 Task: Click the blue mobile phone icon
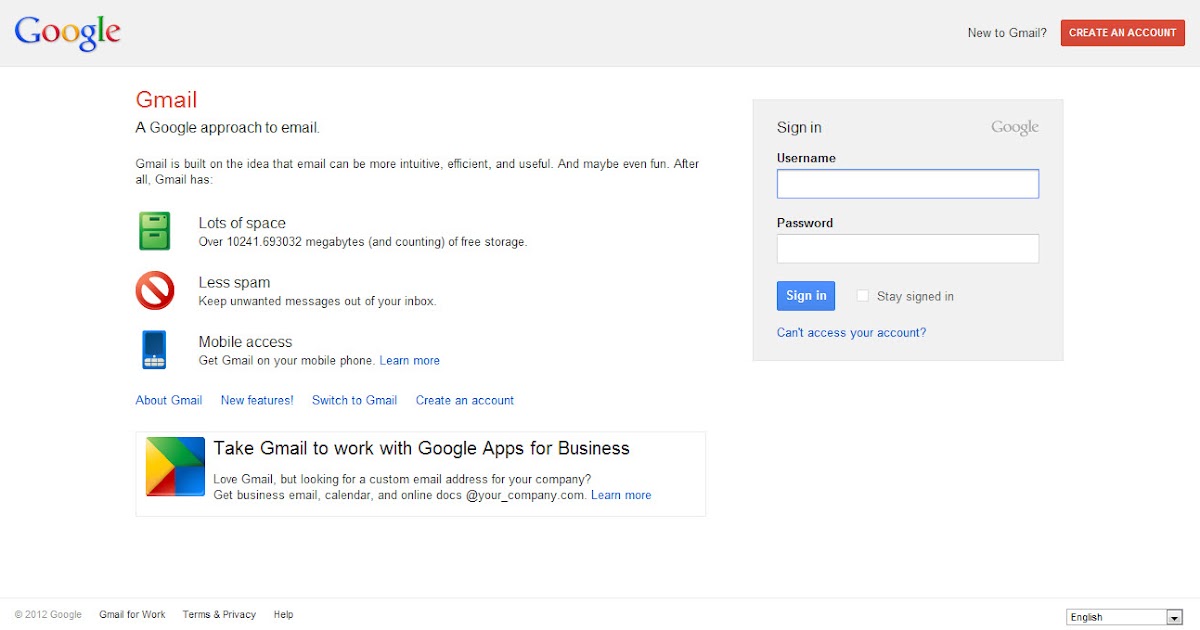[154, 350]
